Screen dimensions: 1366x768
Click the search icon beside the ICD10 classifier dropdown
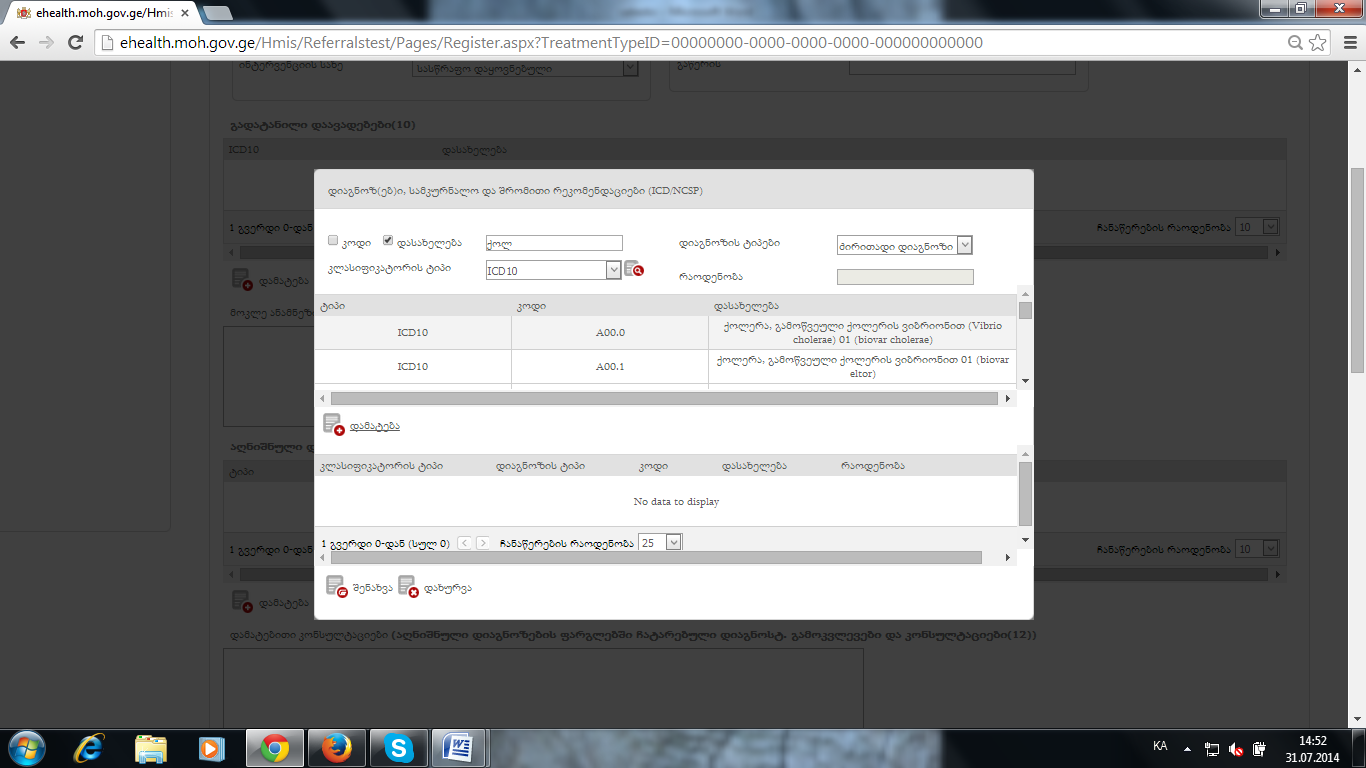(633, 269)
